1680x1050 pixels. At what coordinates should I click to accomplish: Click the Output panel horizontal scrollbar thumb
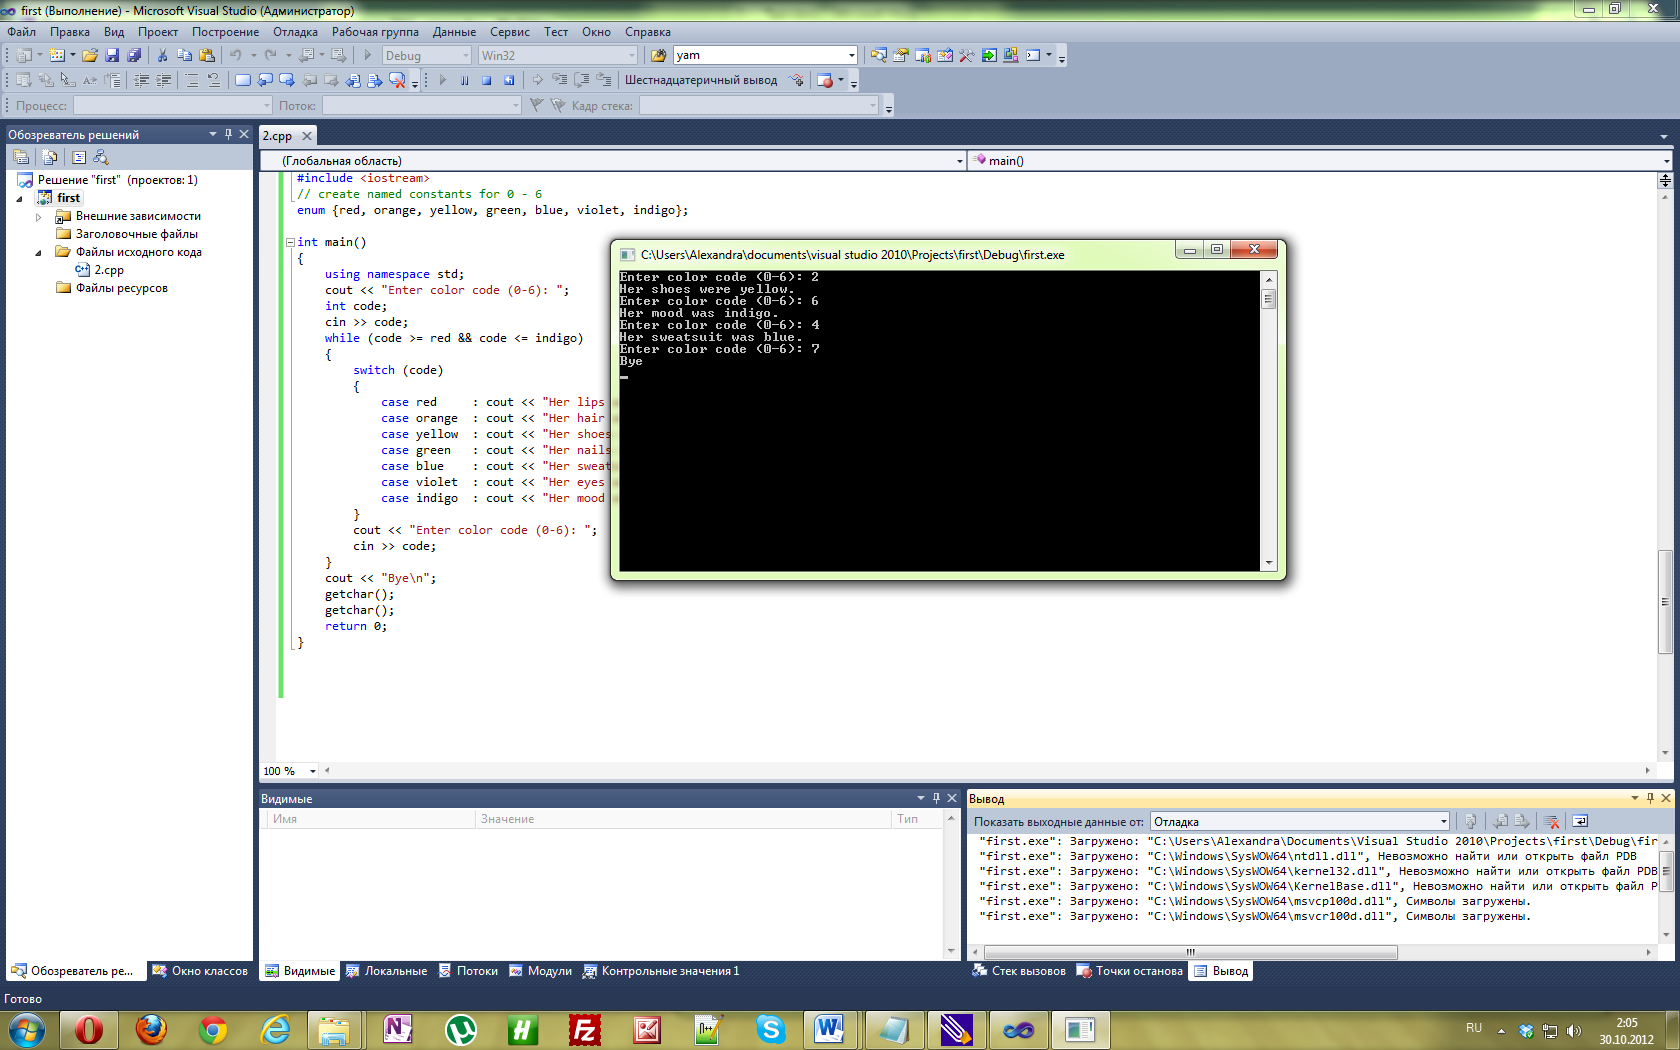tap(1190, 952)
